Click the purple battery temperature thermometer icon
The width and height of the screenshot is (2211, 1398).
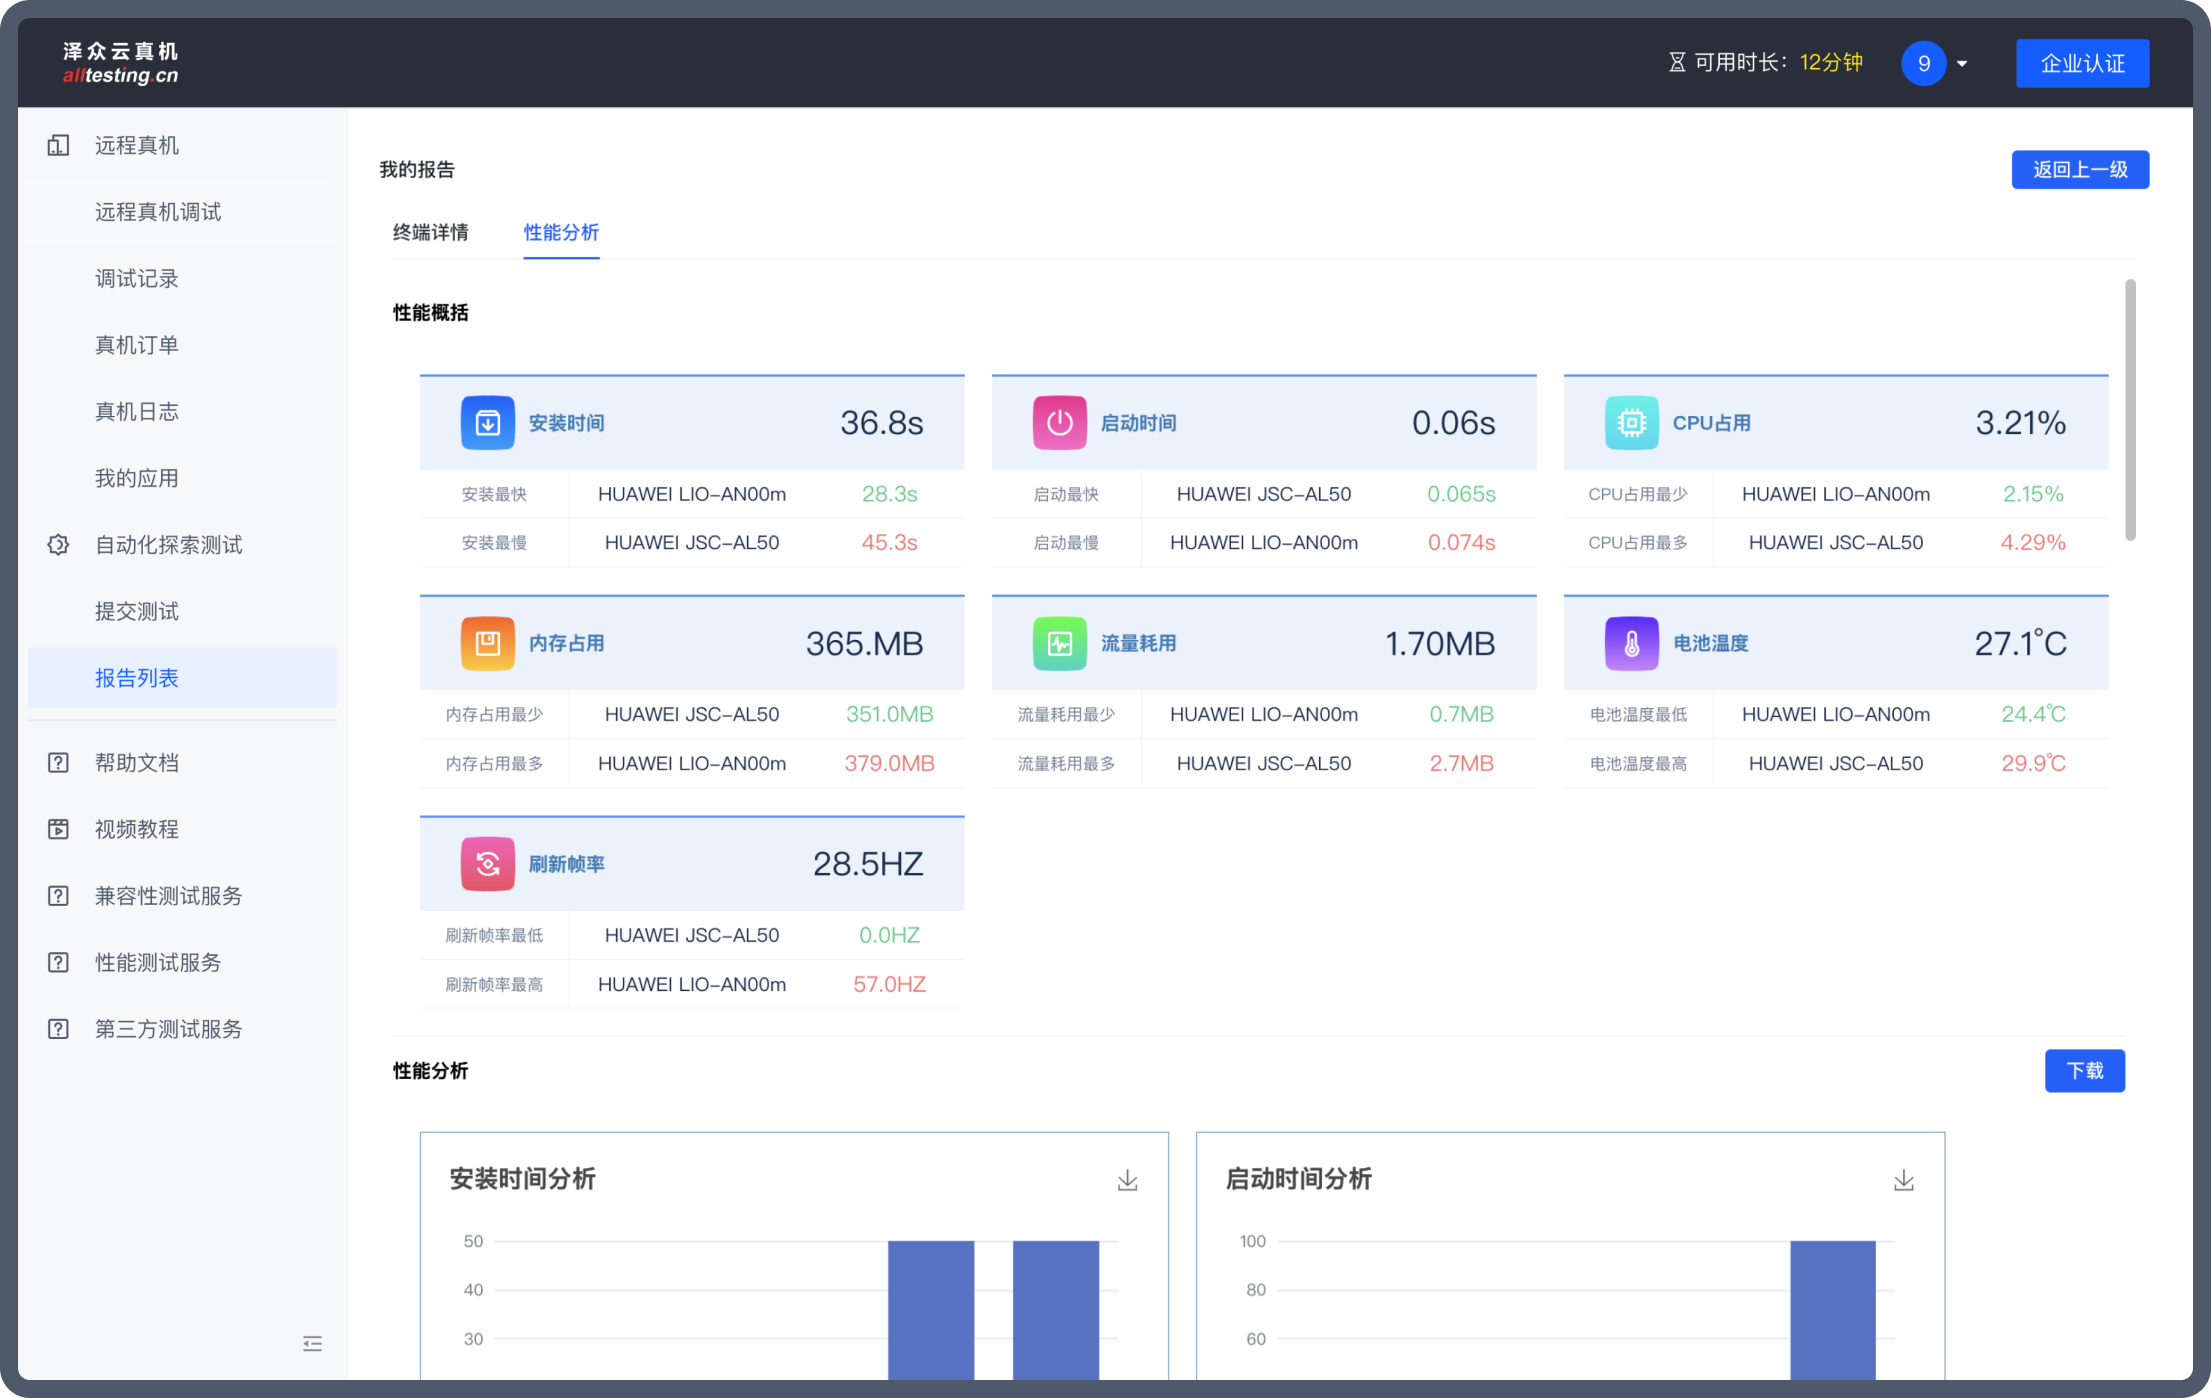click(1631, 643)
